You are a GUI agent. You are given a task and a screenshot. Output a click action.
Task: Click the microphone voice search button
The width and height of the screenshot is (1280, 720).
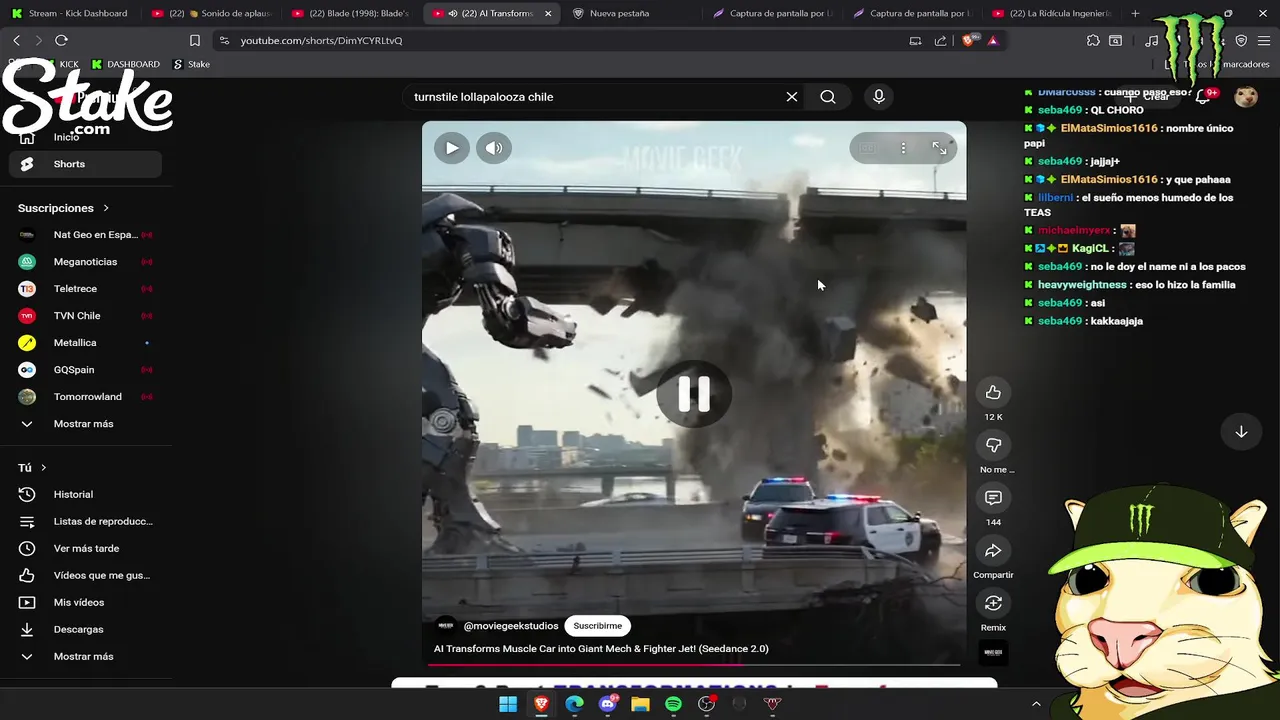tap(878, 97)
